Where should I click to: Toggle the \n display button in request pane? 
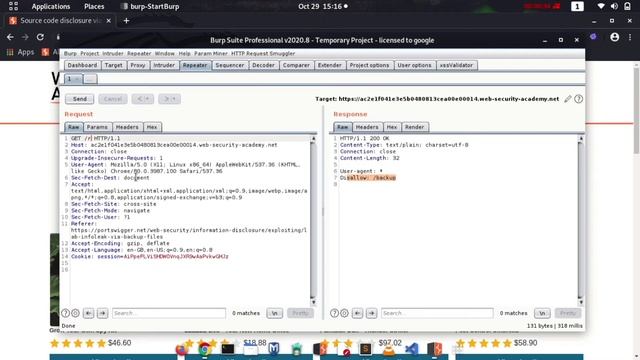[x=275, y=313]
